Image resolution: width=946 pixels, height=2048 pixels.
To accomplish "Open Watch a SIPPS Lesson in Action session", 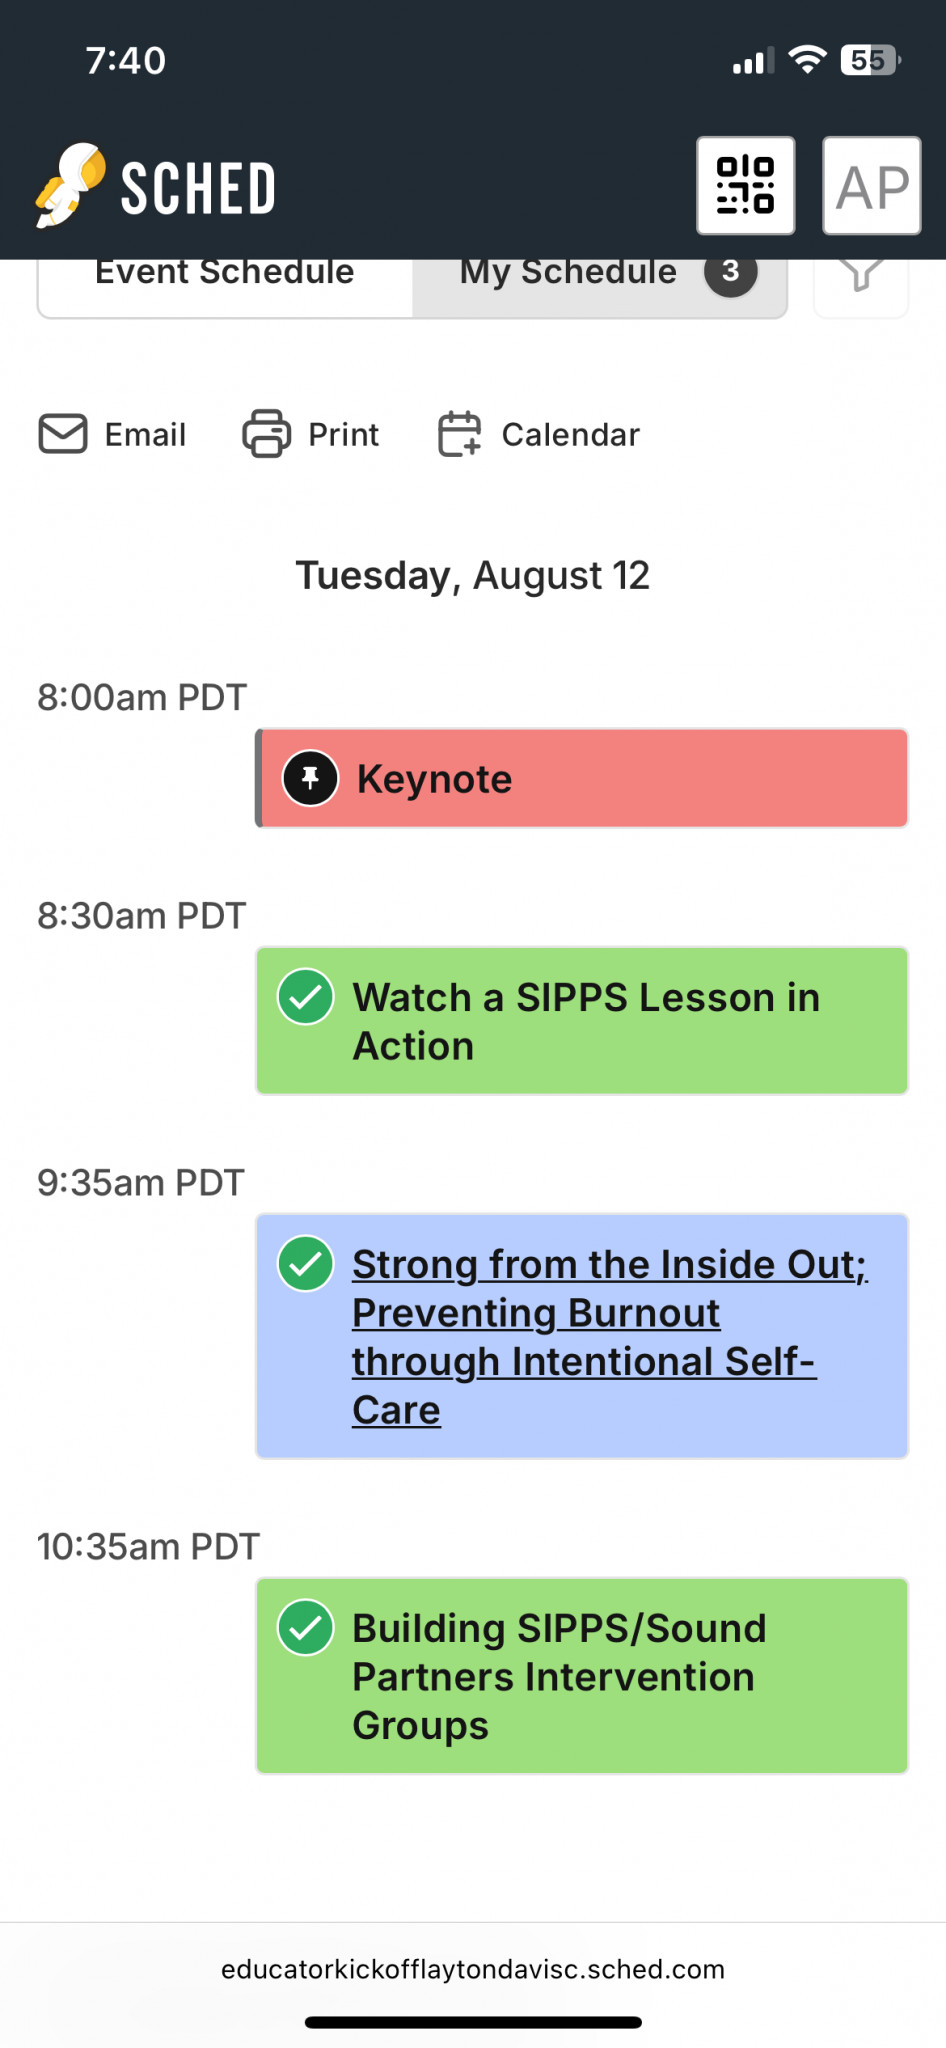I will 586,1021.
